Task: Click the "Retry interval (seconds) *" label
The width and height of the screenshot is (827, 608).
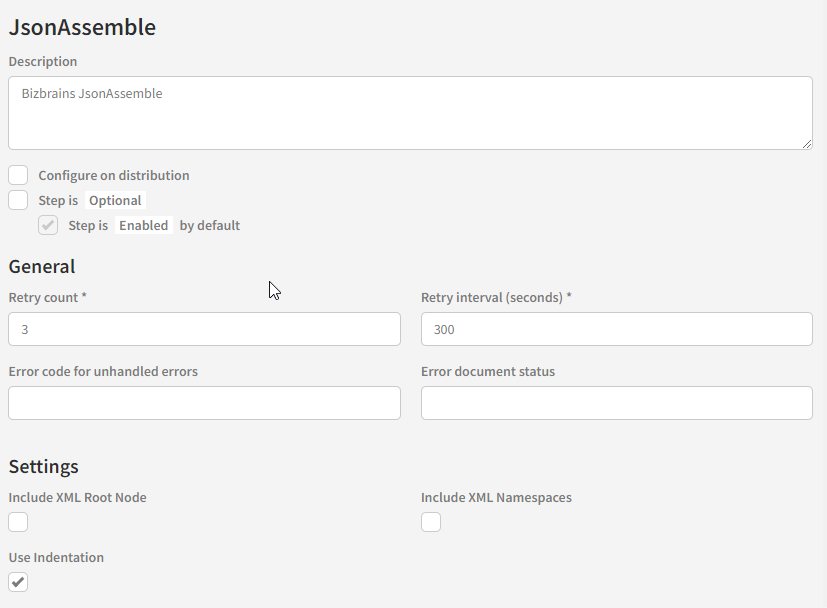Action: coord(496,297)
